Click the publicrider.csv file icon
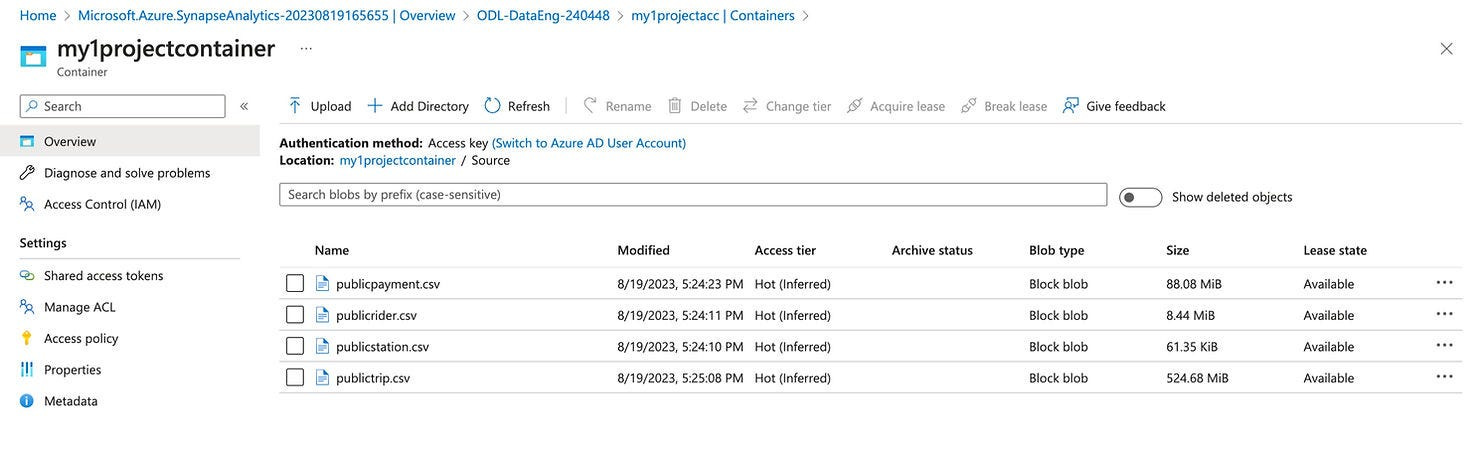 (x=322, y=315)
